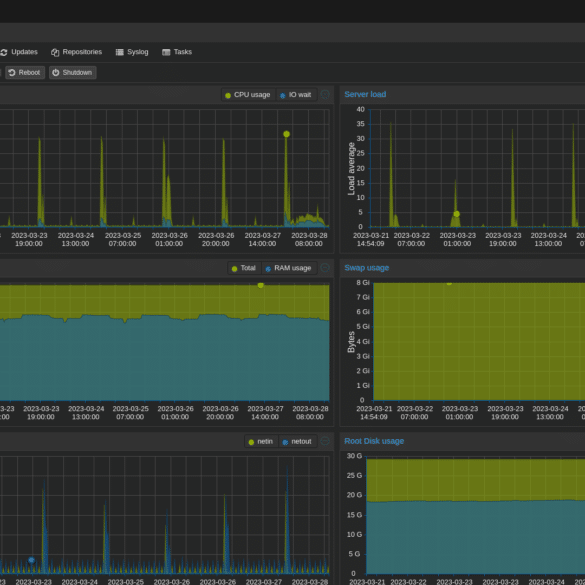Toggle the netout legend entry
The image size is (585, 585).
point(298,441)
